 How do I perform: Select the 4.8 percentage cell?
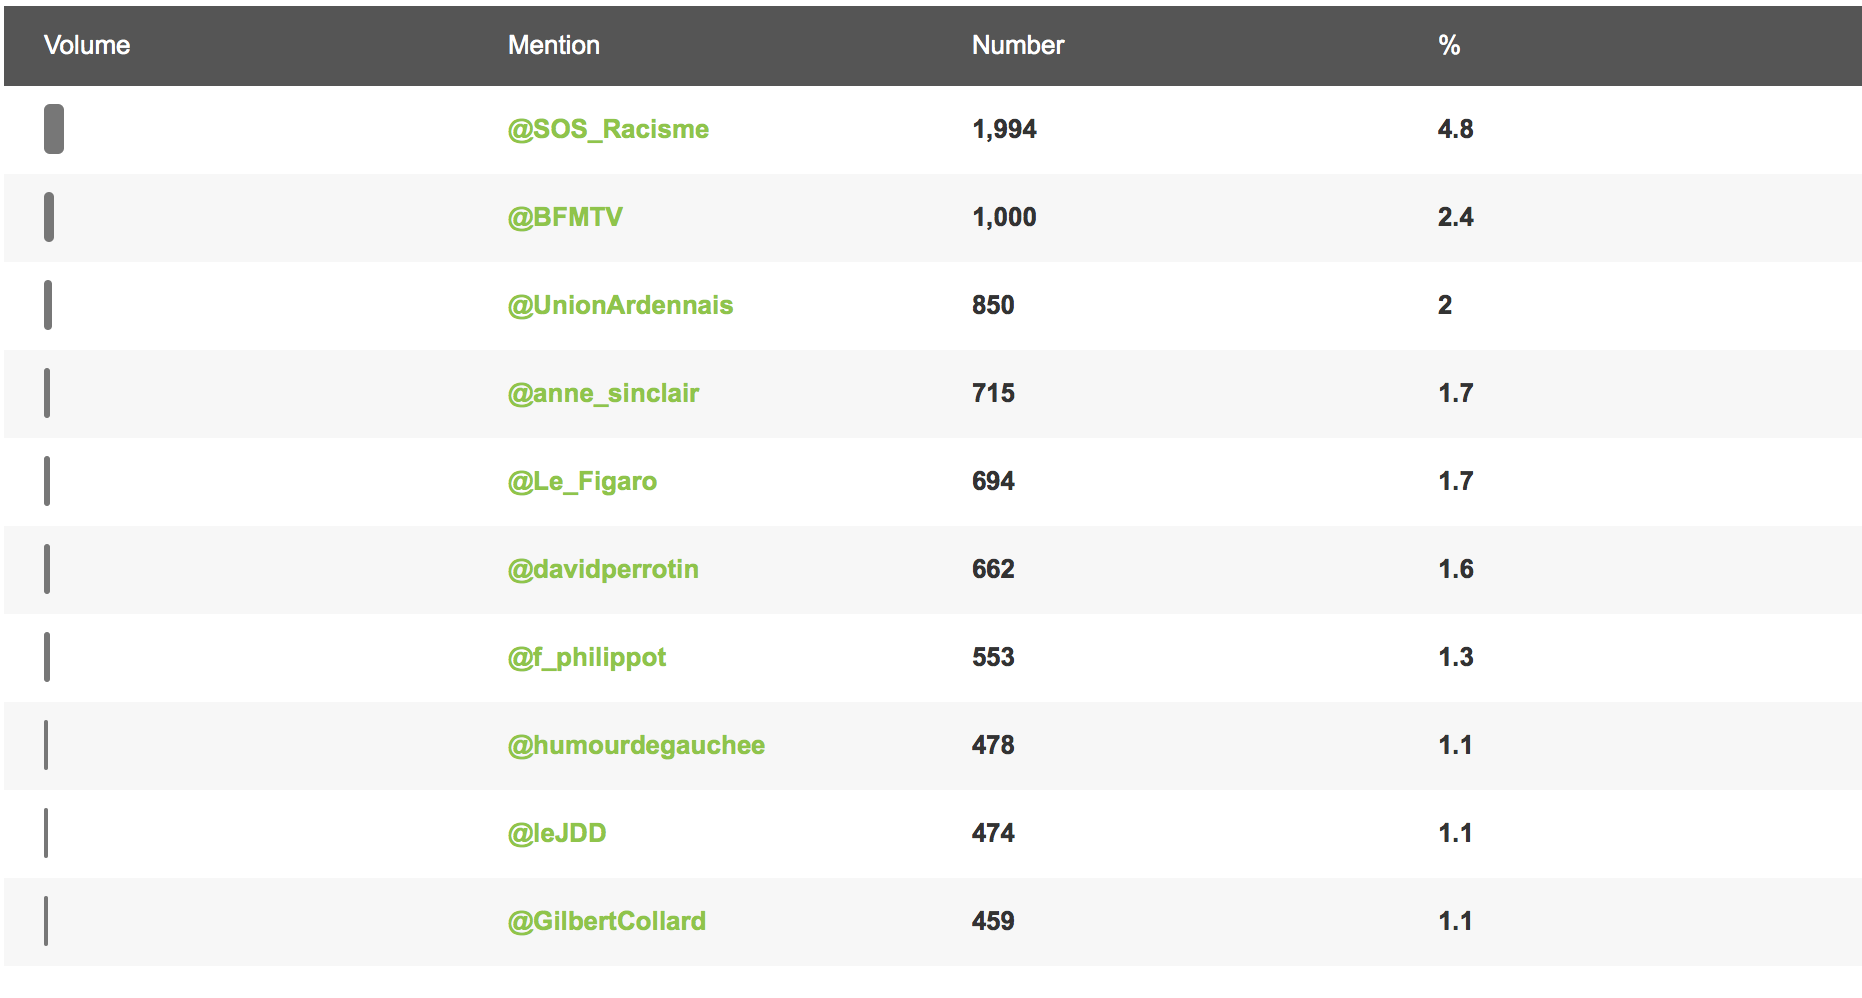[1455, 130]
